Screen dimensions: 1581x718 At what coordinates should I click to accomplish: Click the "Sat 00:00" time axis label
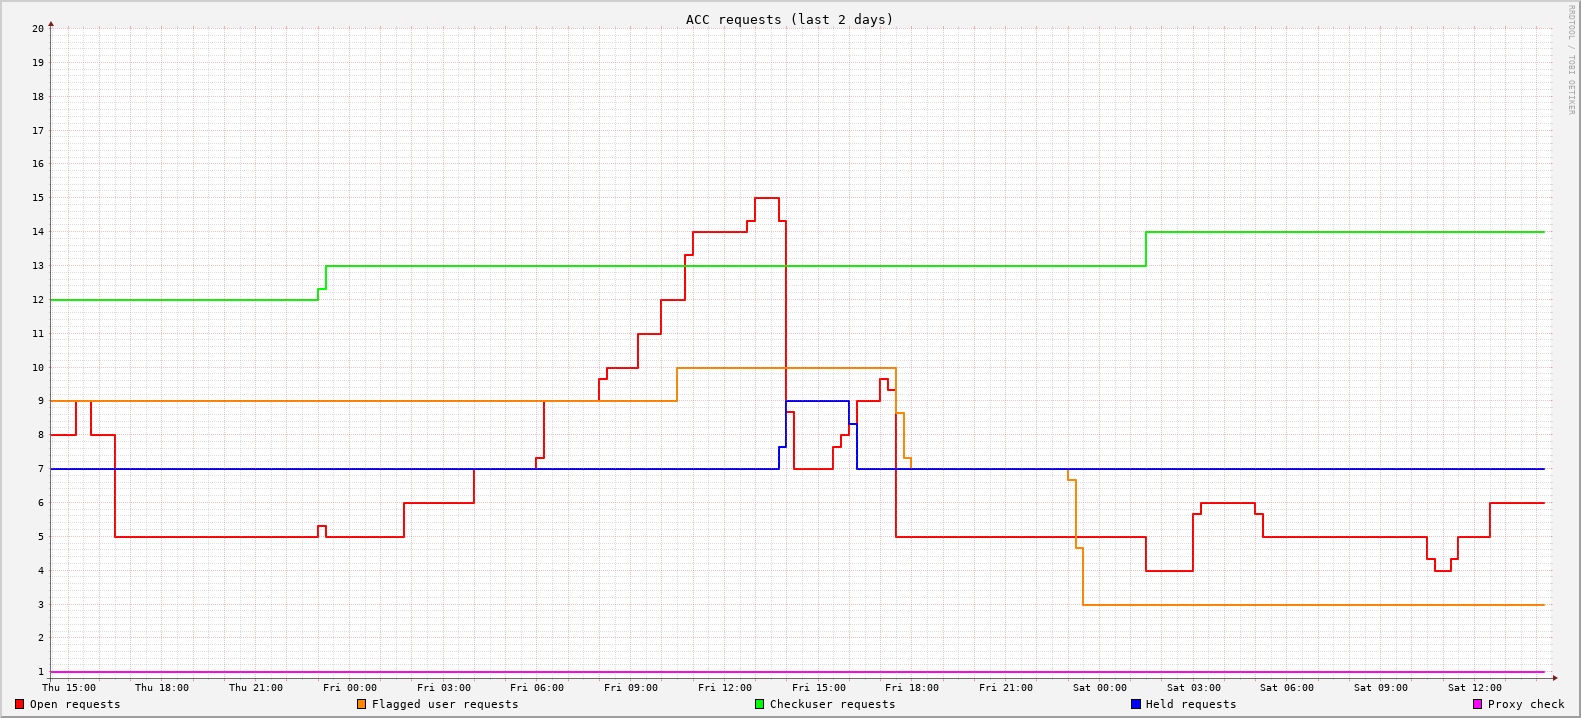[x=1100, y=687]
